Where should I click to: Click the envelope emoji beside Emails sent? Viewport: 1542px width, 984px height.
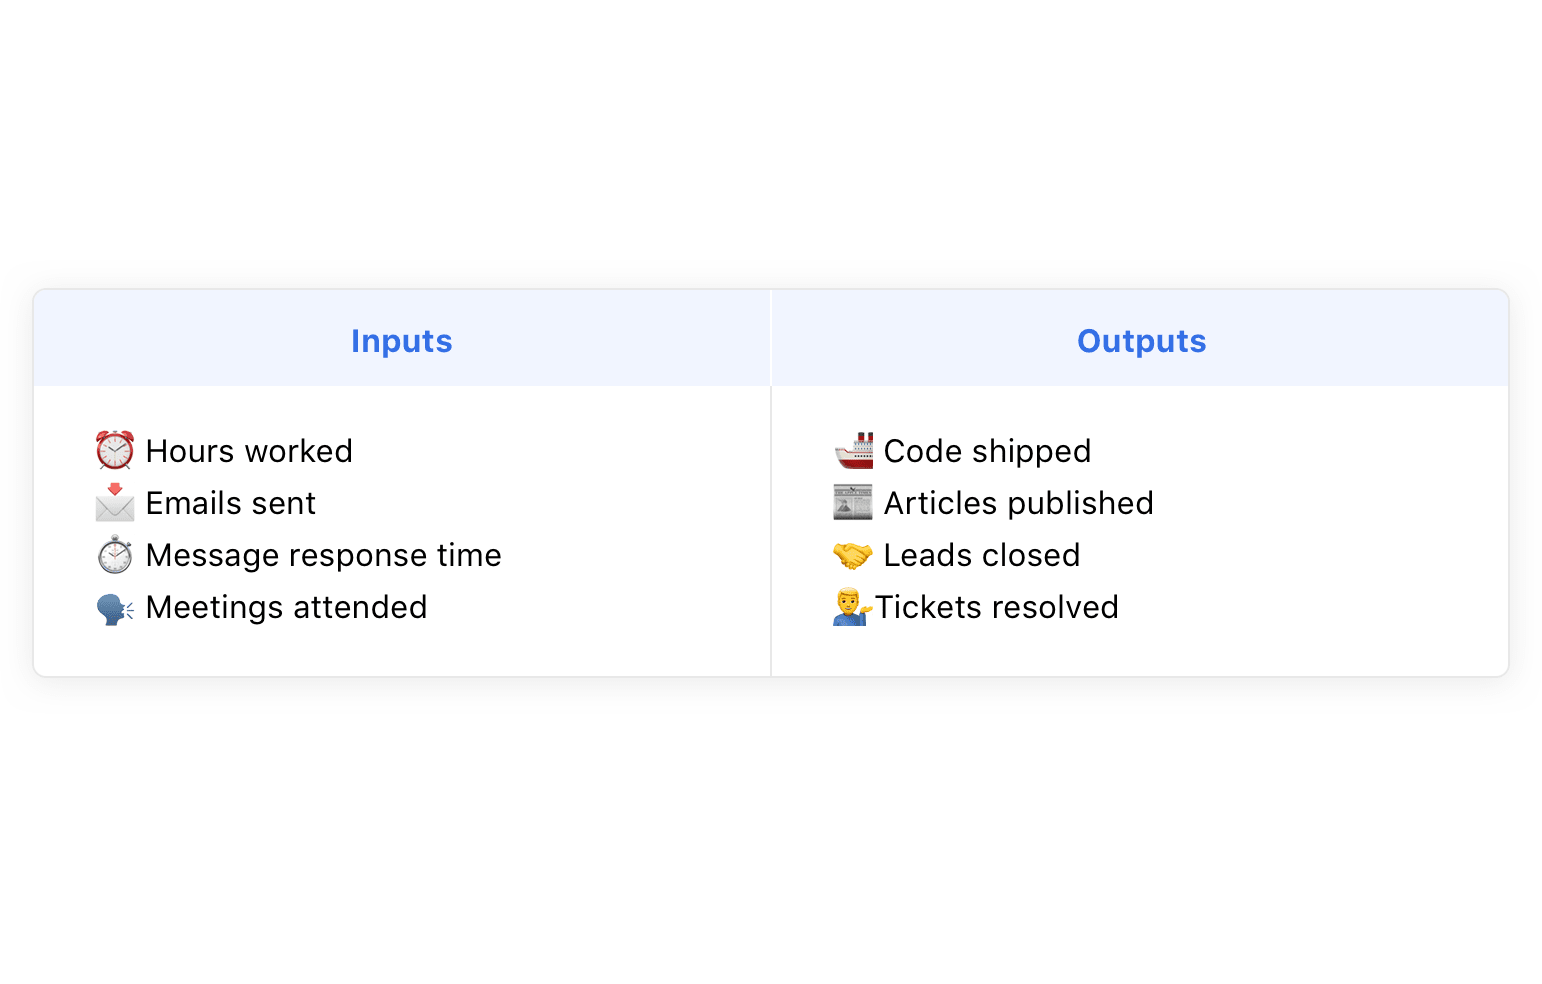click(115, 503)
